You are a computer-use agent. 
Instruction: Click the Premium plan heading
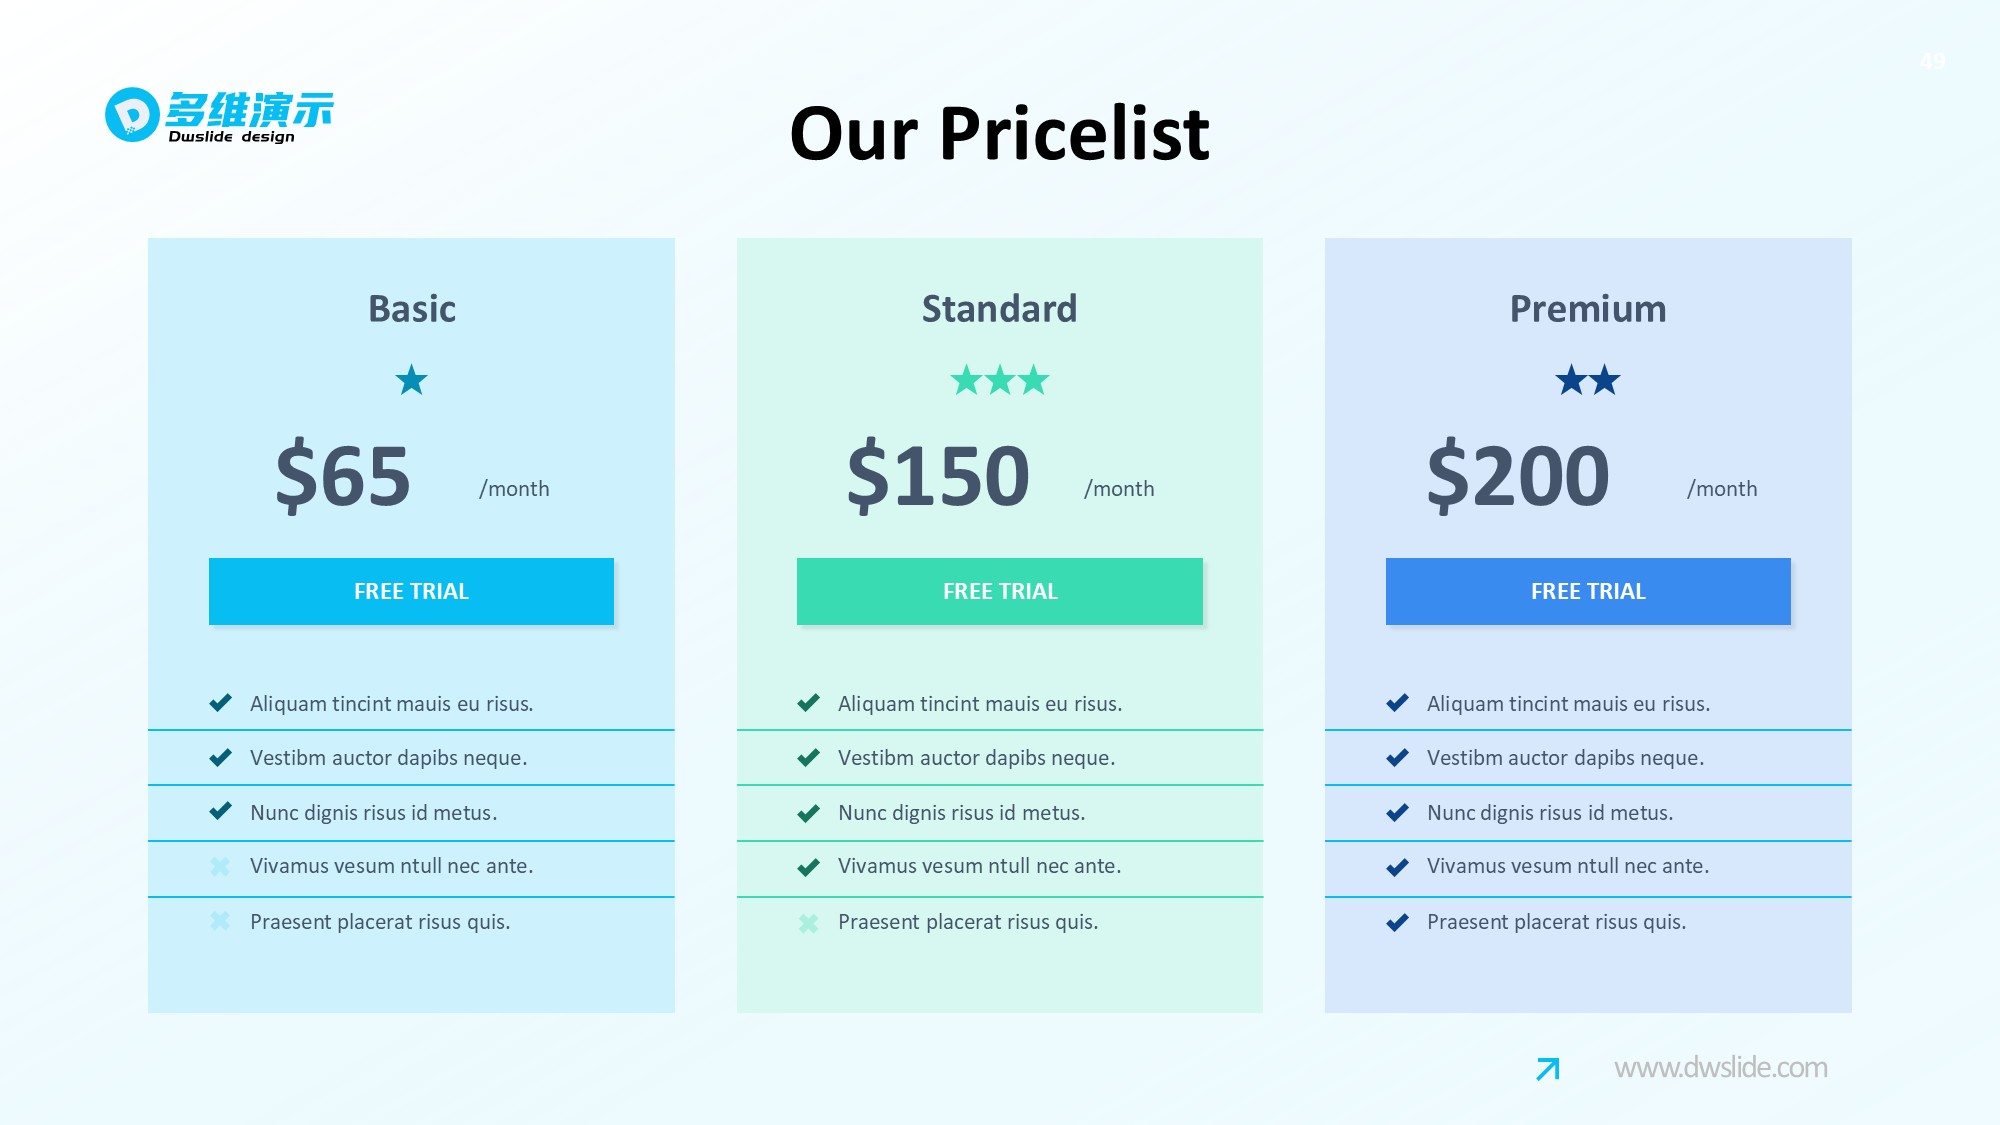pos(1587,309)
